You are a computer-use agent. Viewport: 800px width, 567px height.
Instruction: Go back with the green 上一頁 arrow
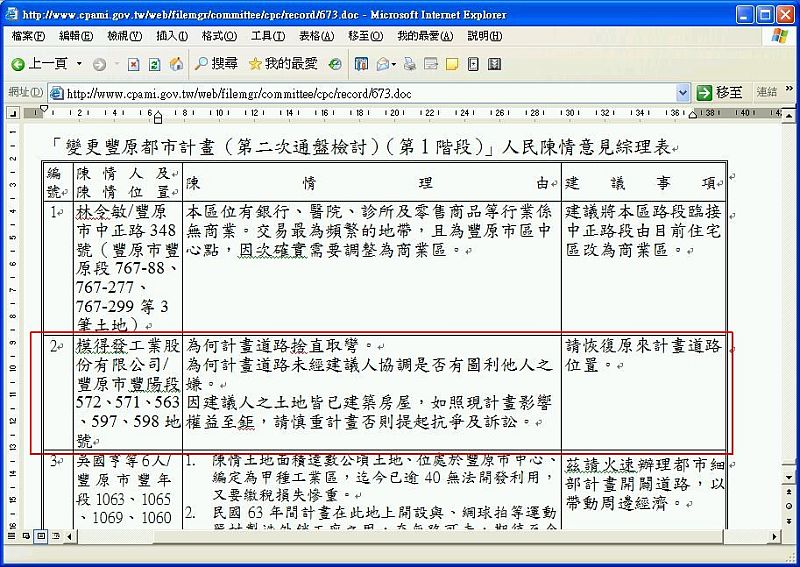tap(40, 64)
